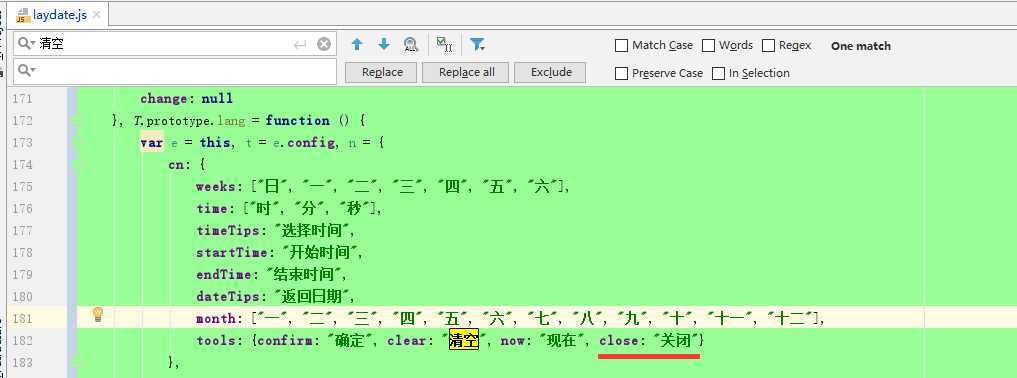This screenshot has height=378, width=1017.
Task: Click the Find All occurrences icon
Action: tap(411, 45)
